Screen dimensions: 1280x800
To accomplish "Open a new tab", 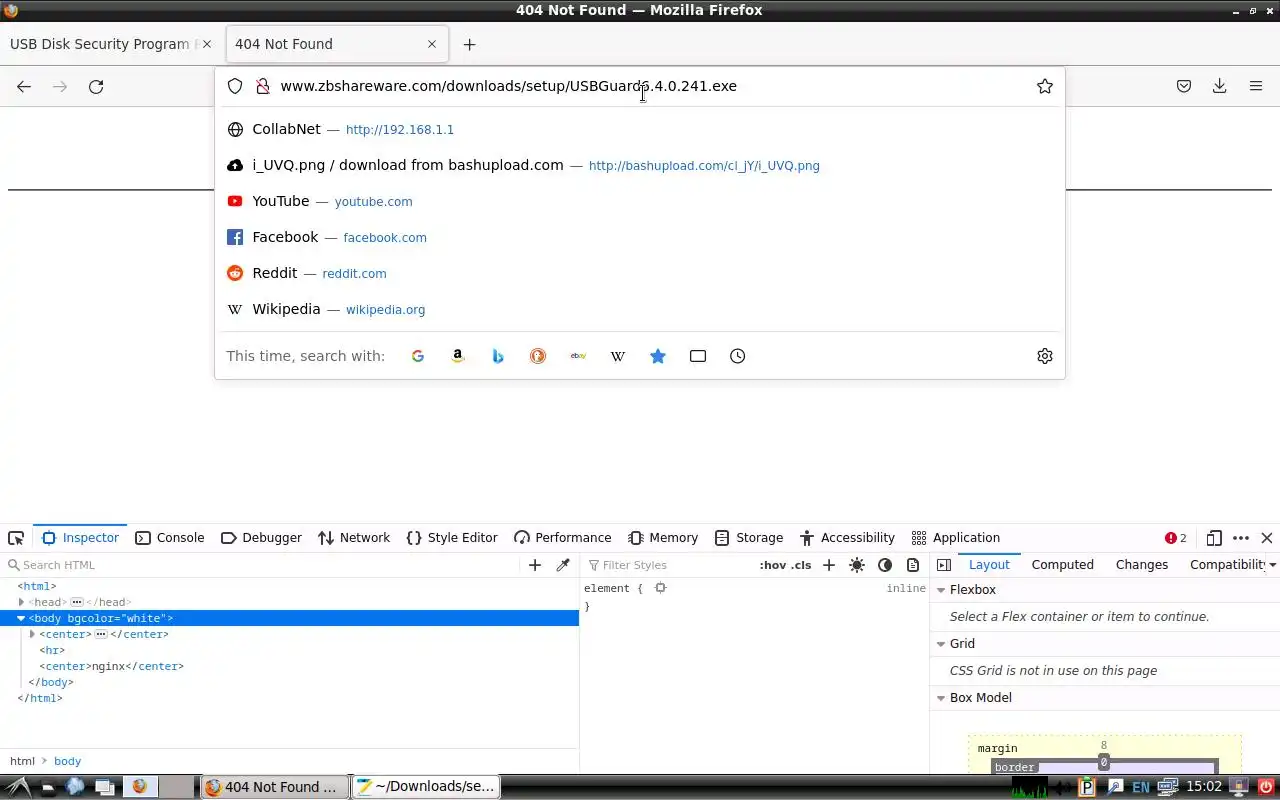I will coord(469,44).
